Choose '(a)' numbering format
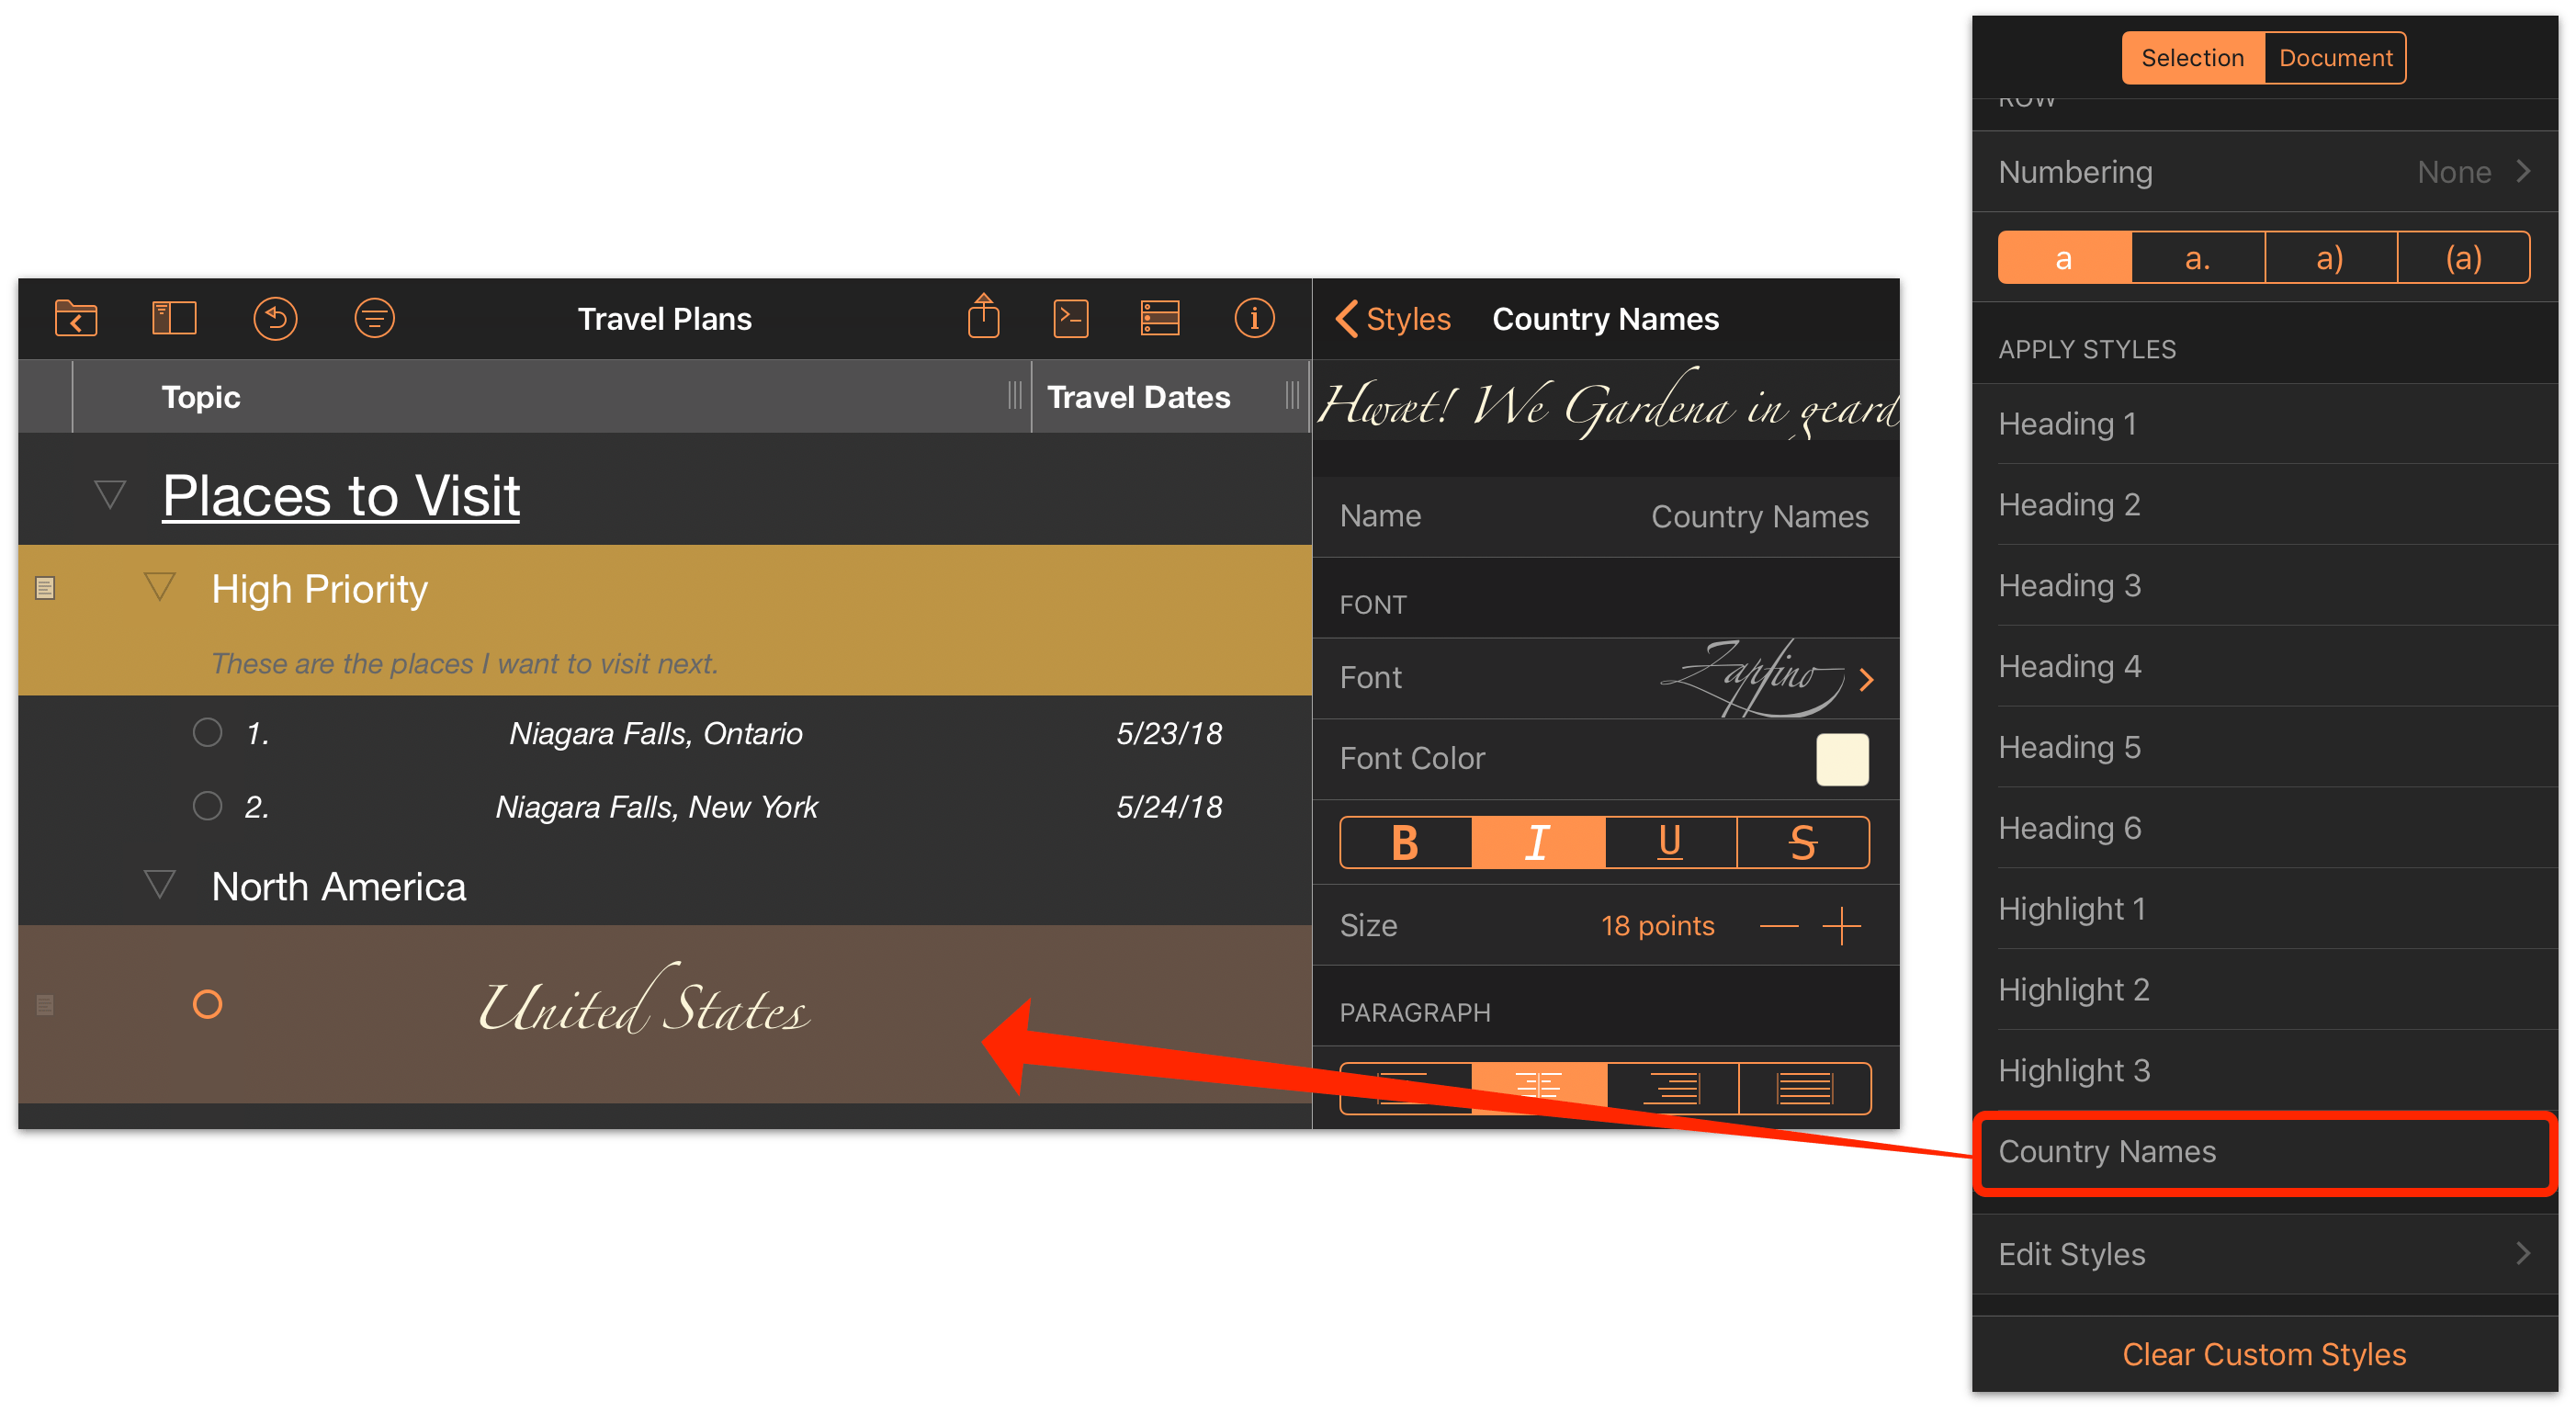2576x1413 pixels. pyautogui.click(x=2464, y=258)
